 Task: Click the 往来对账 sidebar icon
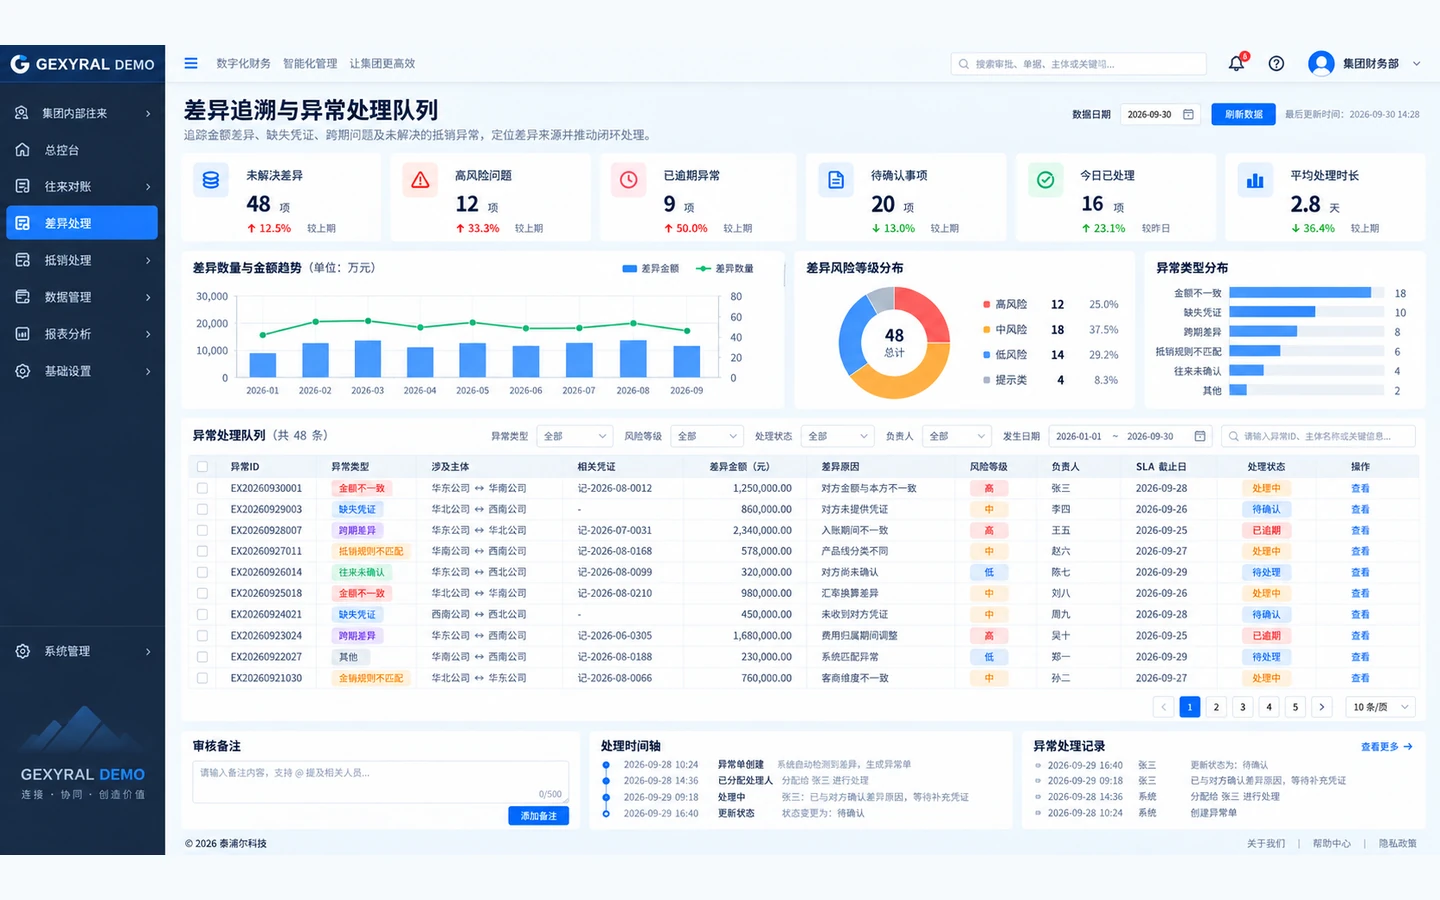22,186
